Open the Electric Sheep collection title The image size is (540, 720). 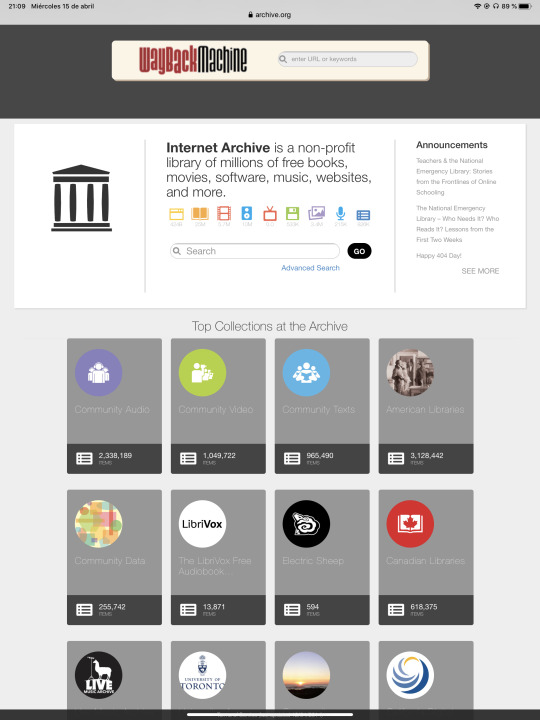point(313,561)
